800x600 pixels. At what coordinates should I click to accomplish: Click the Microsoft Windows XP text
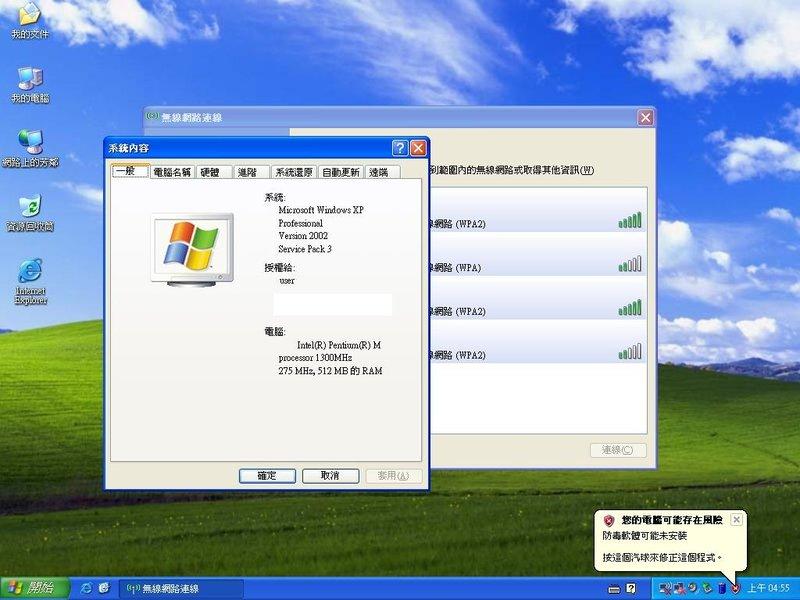(321, 210)
